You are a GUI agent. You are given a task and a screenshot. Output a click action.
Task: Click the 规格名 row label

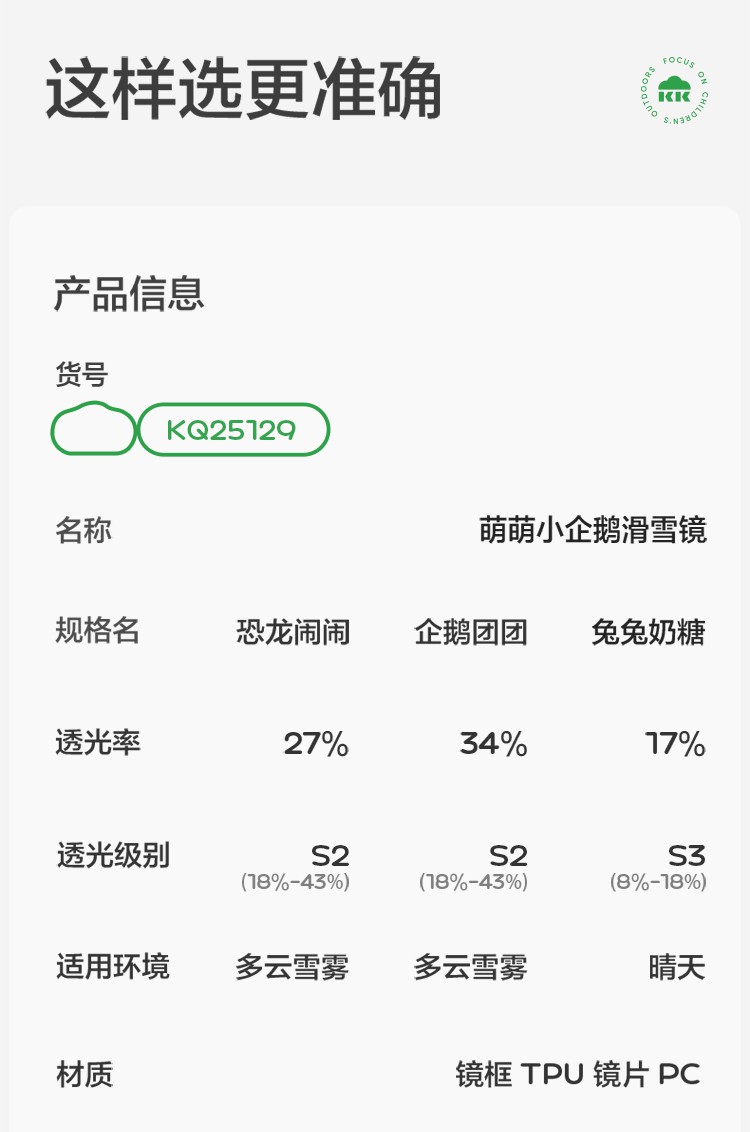coord(97,631)
